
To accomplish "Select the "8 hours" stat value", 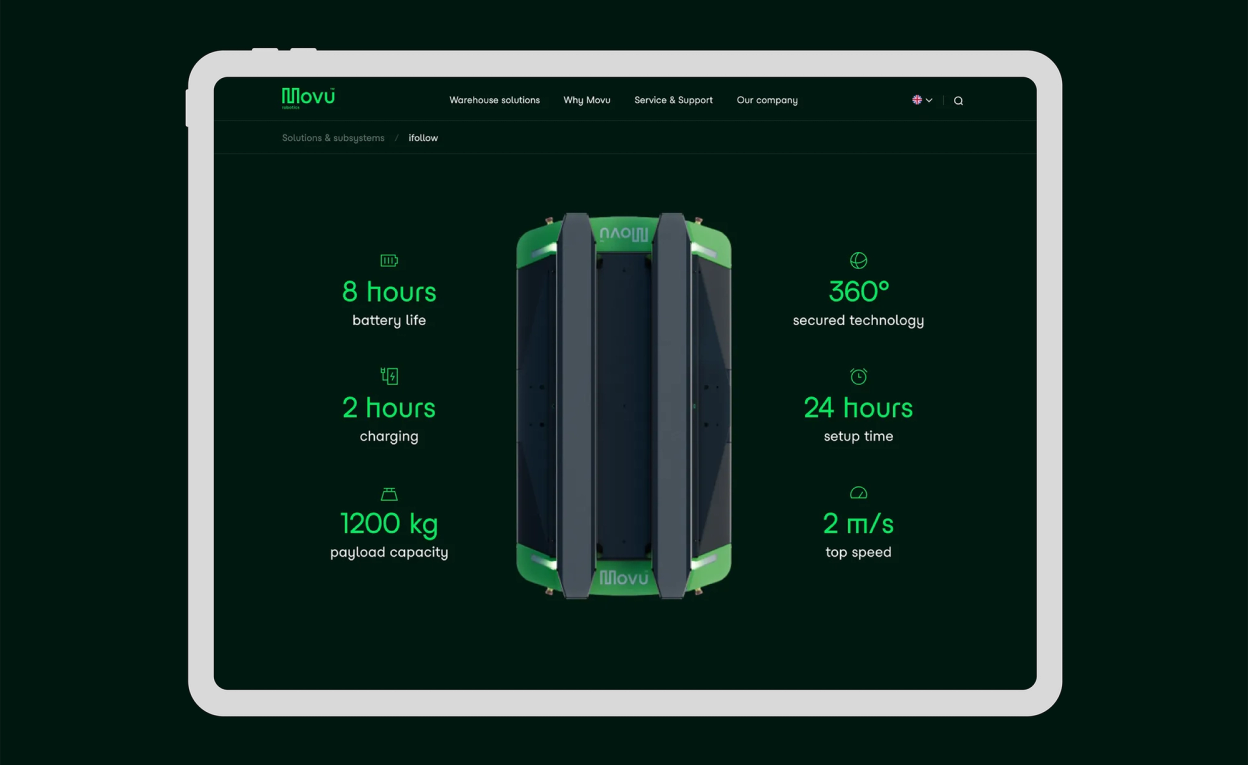I will pyautogui.click(x=389, y=292).
